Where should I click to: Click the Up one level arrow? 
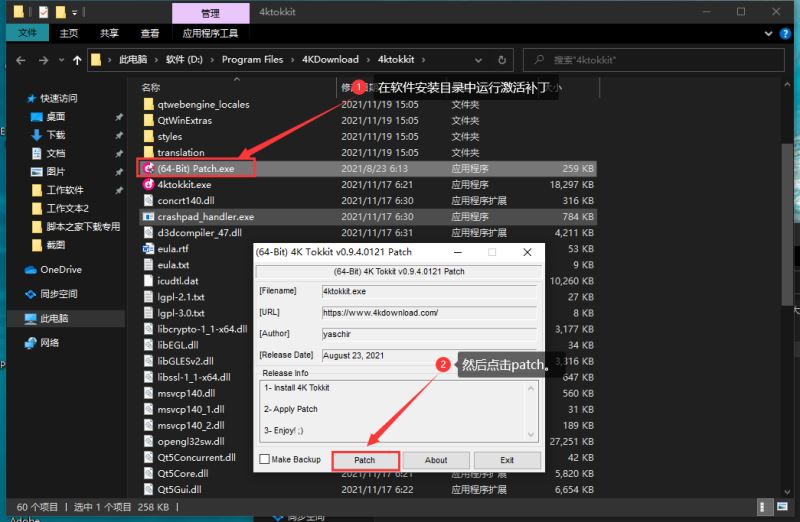pos(77,60)
